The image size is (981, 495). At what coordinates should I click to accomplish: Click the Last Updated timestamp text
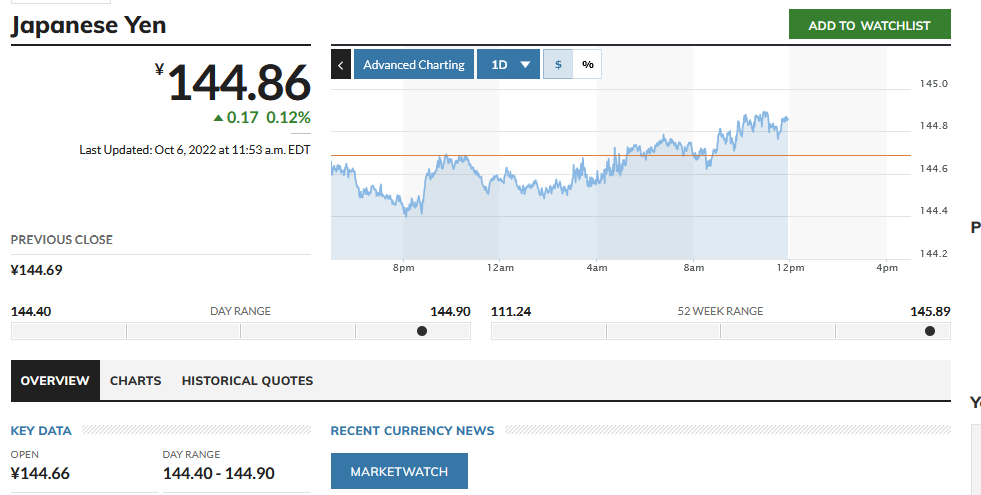(x=195, y=150)
